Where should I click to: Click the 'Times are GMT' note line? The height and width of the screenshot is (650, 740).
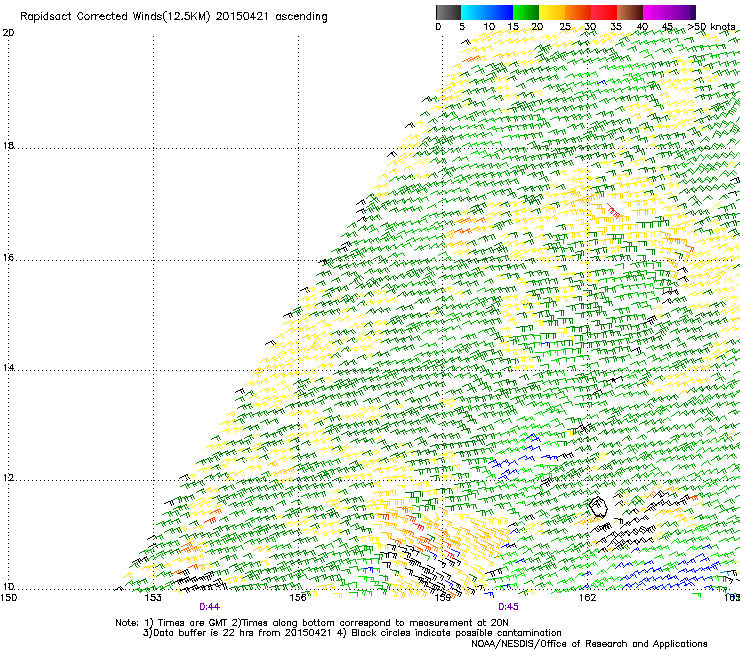312,623
